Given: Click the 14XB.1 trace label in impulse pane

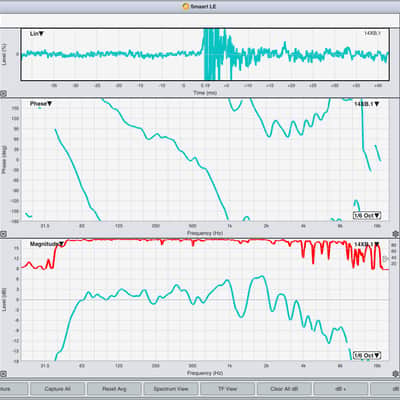Looking at the screenshot, I should (372, 33).
